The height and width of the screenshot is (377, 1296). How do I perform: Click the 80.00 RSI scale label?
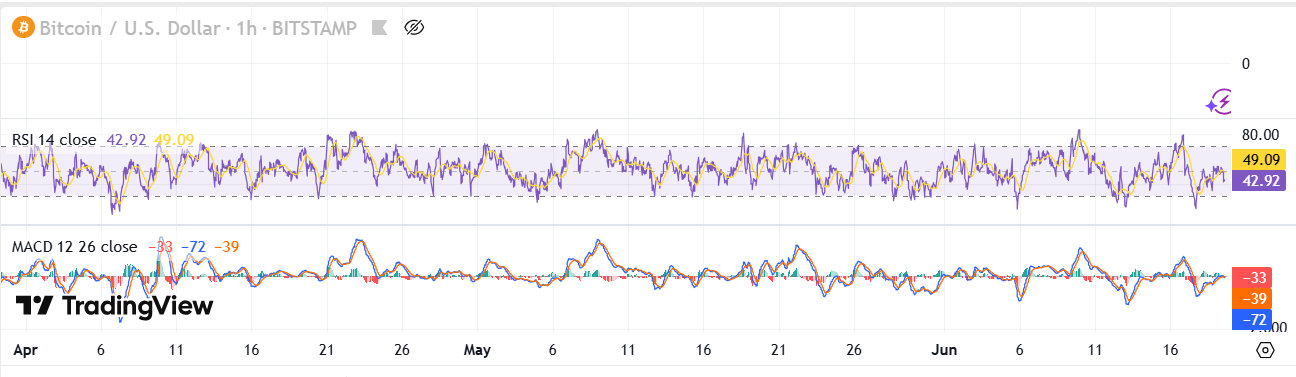1260,135
